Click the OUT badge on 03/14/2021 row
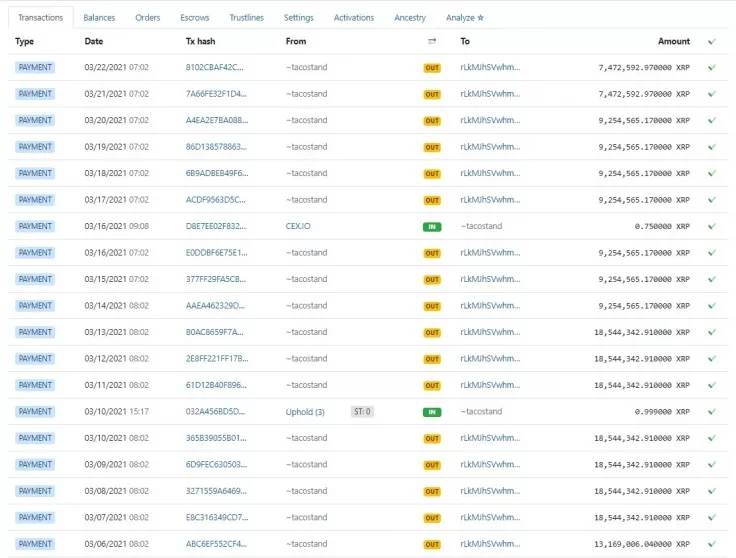This screenshot has width=736, height=558. (x=432, y=306)
